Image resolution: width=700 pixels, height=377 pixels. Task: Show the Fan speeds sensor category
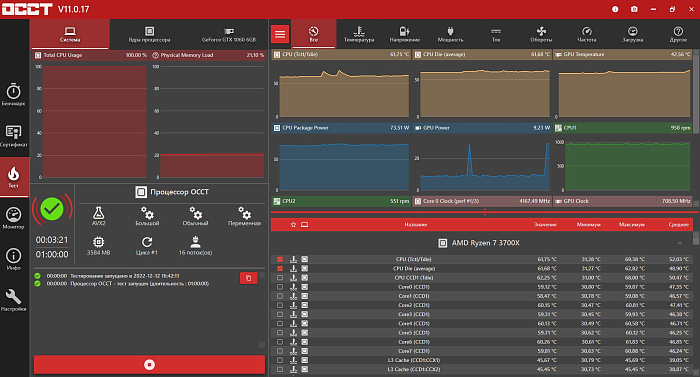tap(541, 34)
